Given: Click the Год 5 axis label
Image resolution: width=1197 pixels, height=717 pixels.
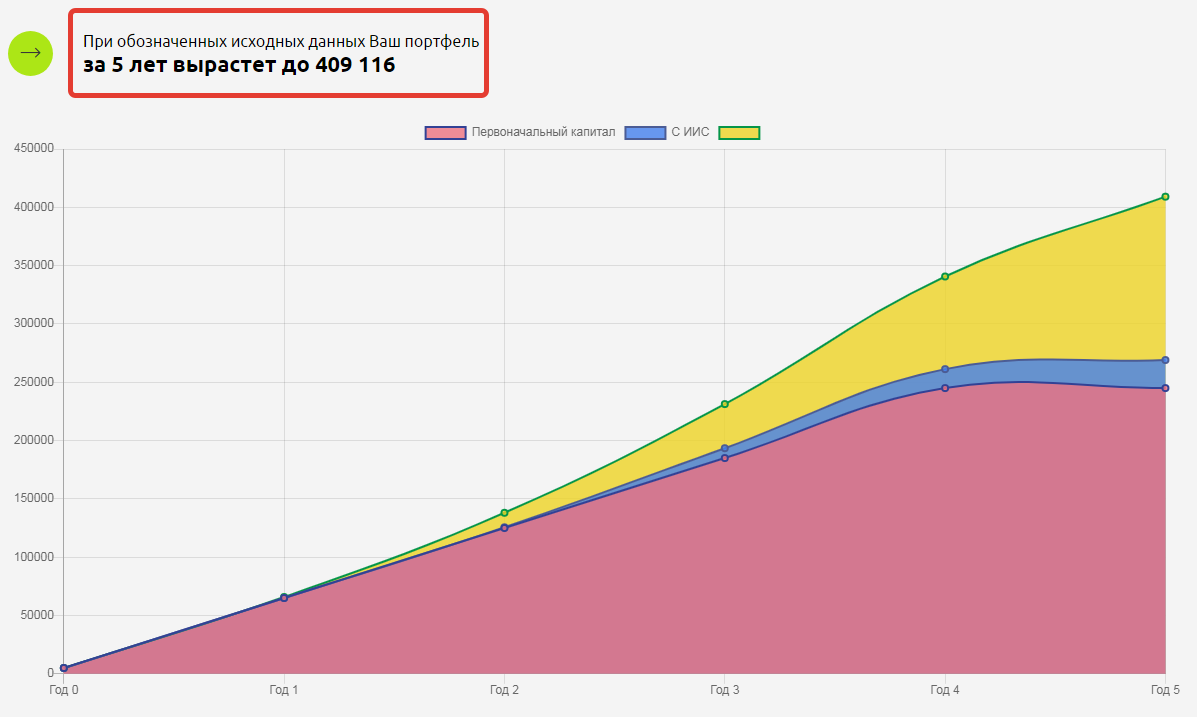Looking at the screenshot, I should pyautogui.click(x=1165, y=690).
